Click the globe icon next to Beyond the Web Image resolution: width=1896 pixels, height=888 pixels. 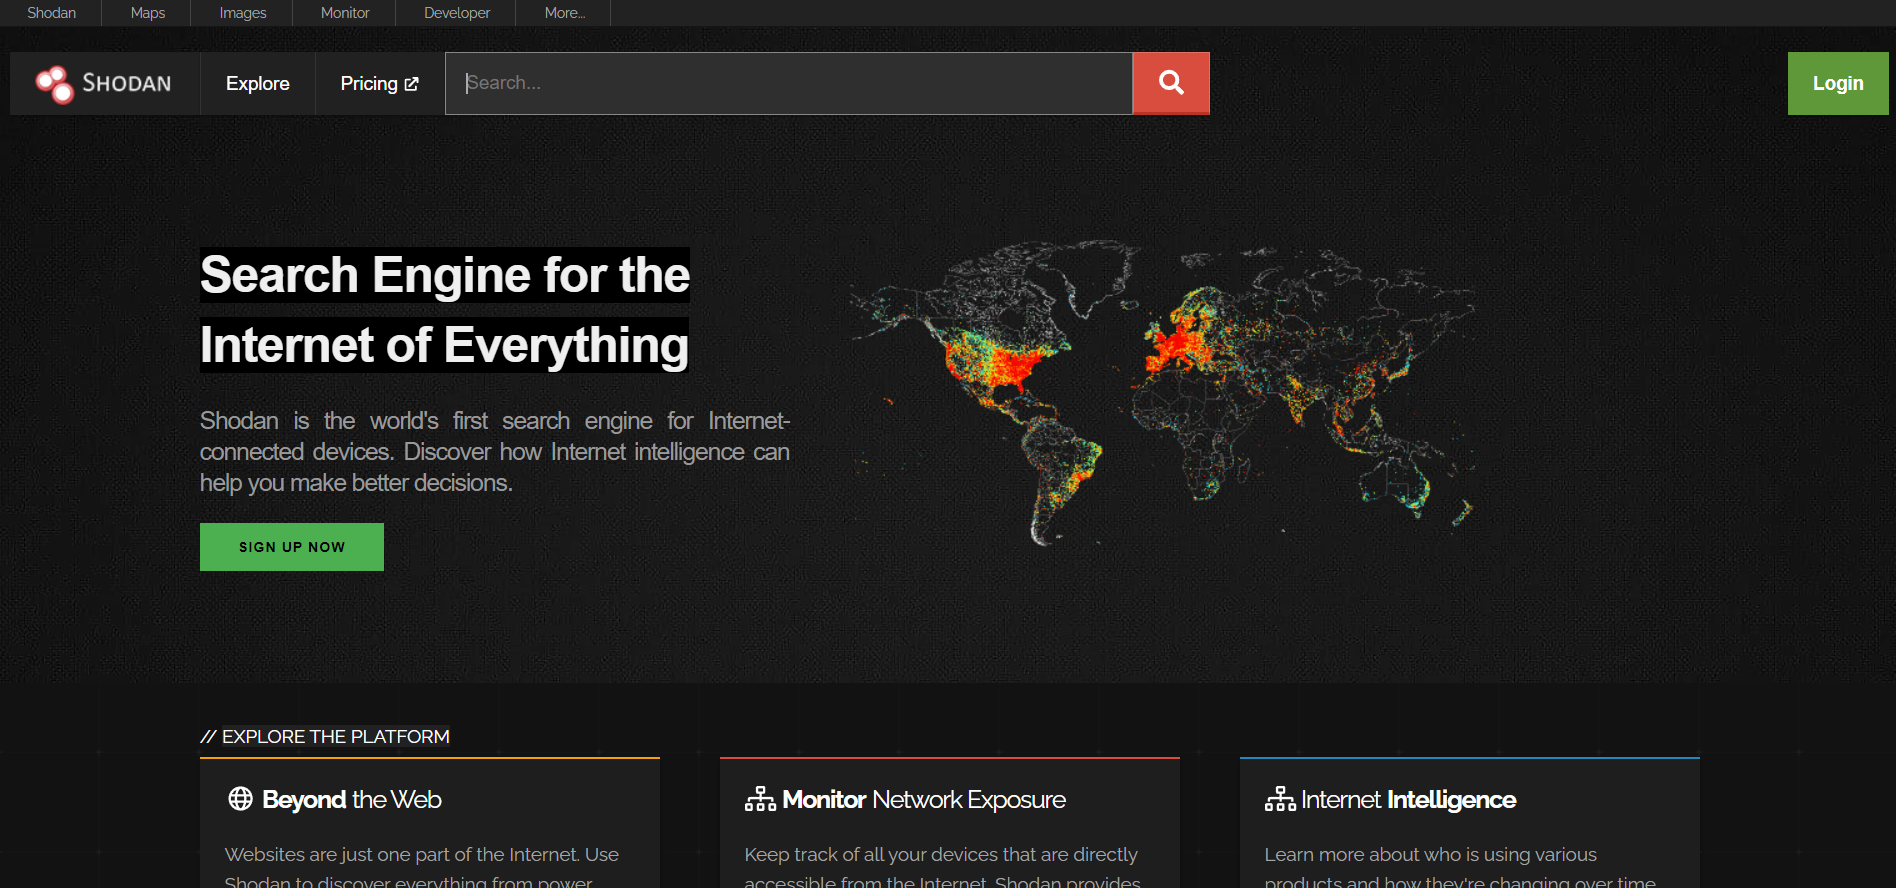[240, 799]
